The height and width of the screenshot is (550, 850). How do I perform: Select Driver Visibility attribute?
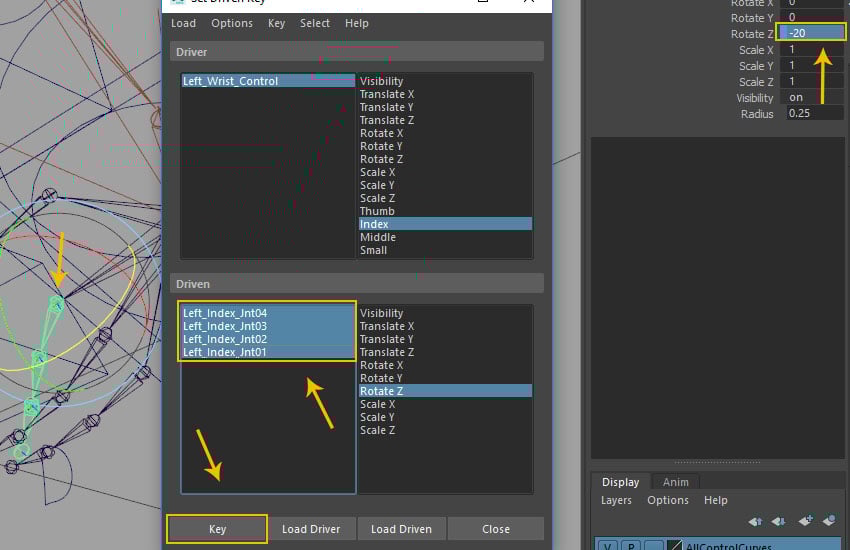pos(445,81)
